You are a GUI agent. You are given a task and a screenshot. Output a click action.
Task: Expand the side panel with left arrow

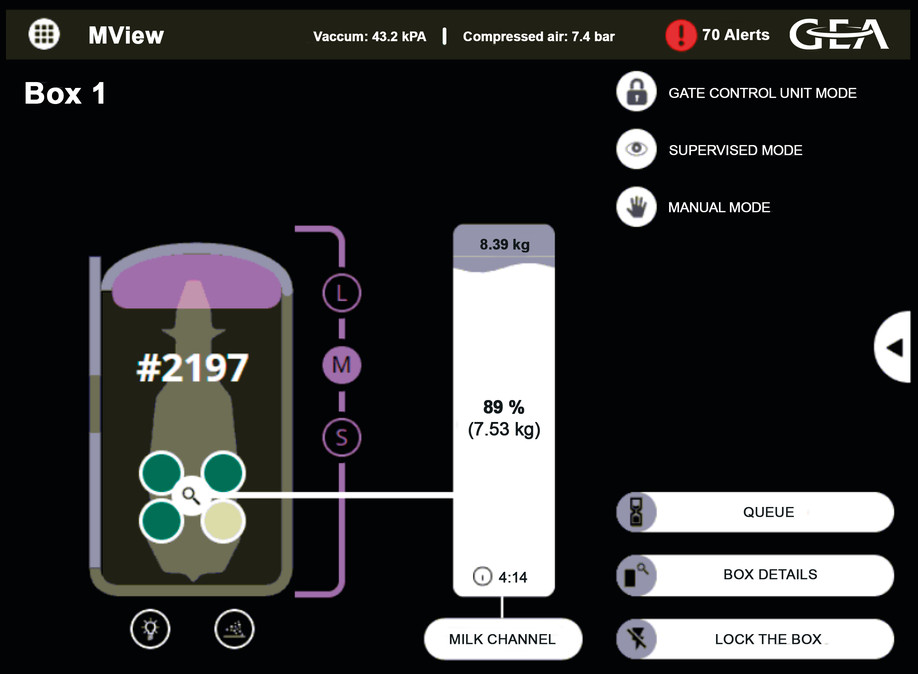pos(895,347)
